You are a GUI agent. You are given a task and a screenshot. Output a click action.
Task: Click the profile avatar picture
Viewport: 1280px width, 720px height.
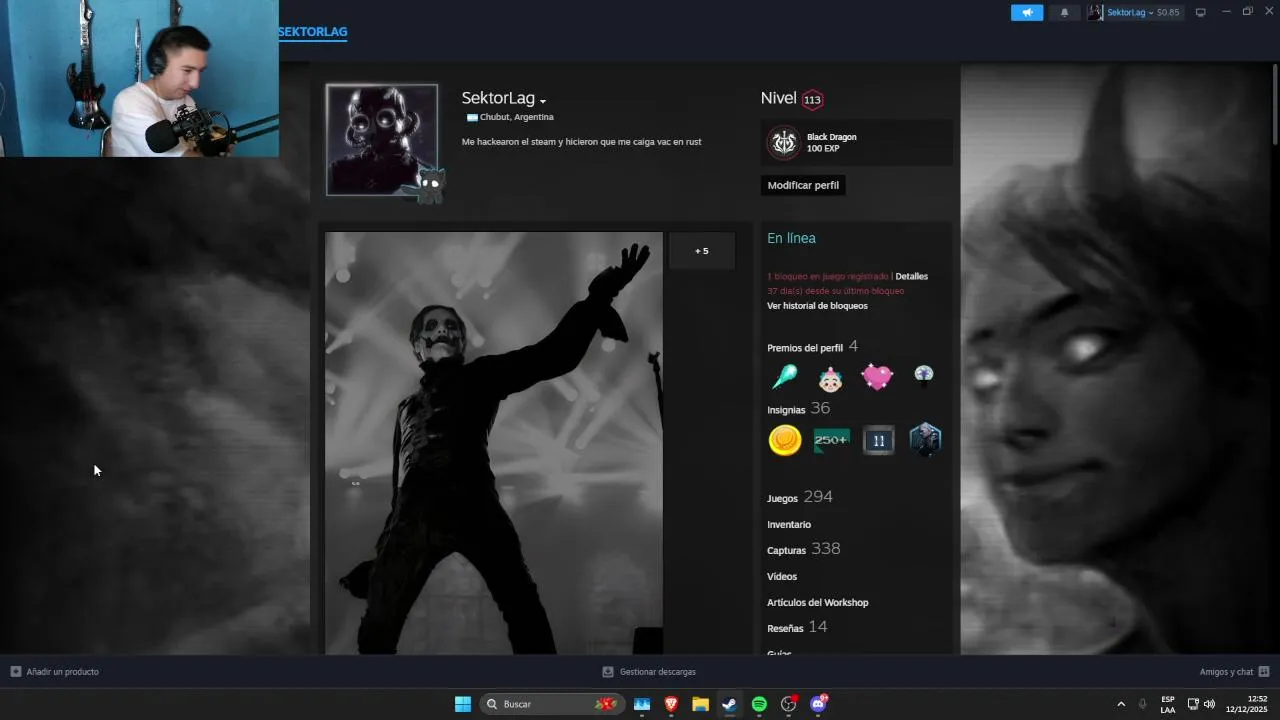pyautogui.click(x=382, y=139)
